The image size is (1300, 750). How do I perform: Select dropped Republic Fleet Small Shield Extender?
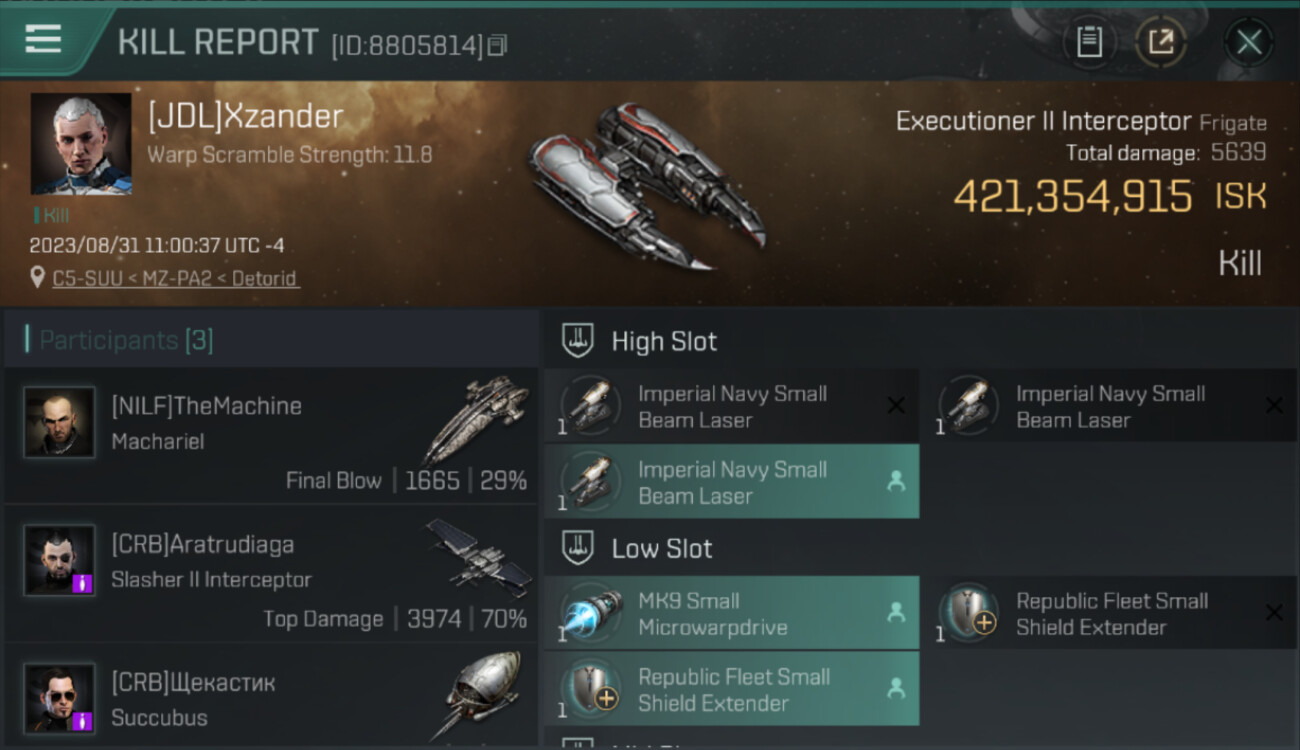pyautogui.click(x=731, y=689)
